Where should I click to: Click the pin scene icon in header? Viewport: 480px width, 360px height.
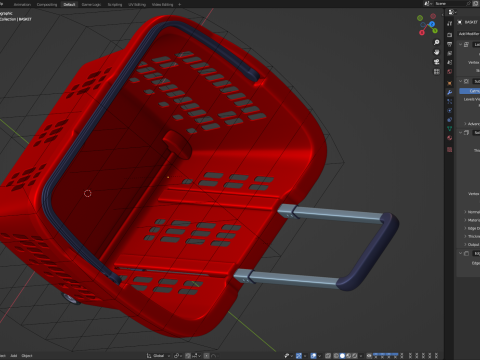click(469, 3)
